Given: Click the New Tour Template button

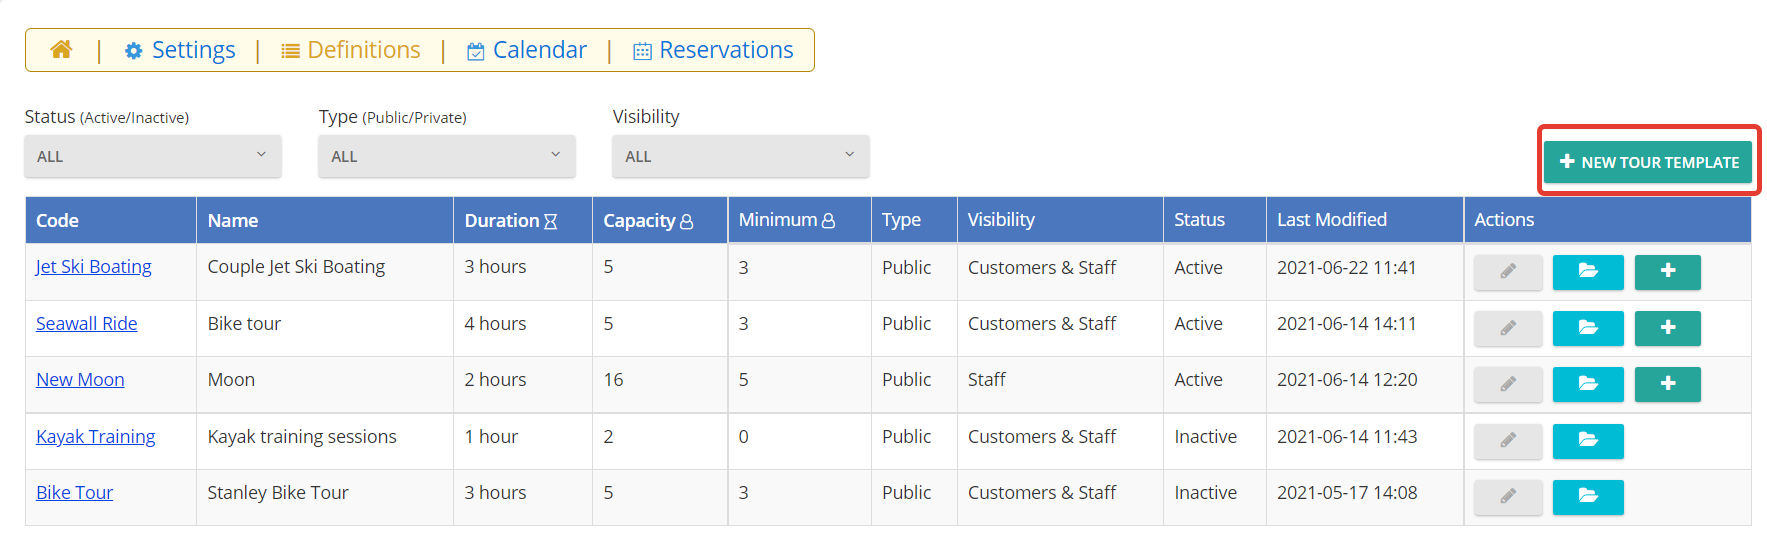Looking at the screenshot, I should 1648,162.
